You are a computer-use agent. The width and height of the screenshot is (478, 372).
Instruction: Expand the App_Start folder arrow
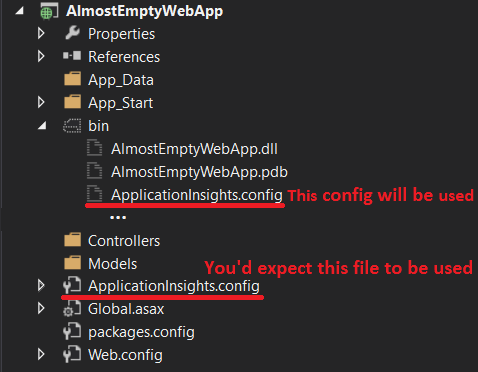[41, 102]
